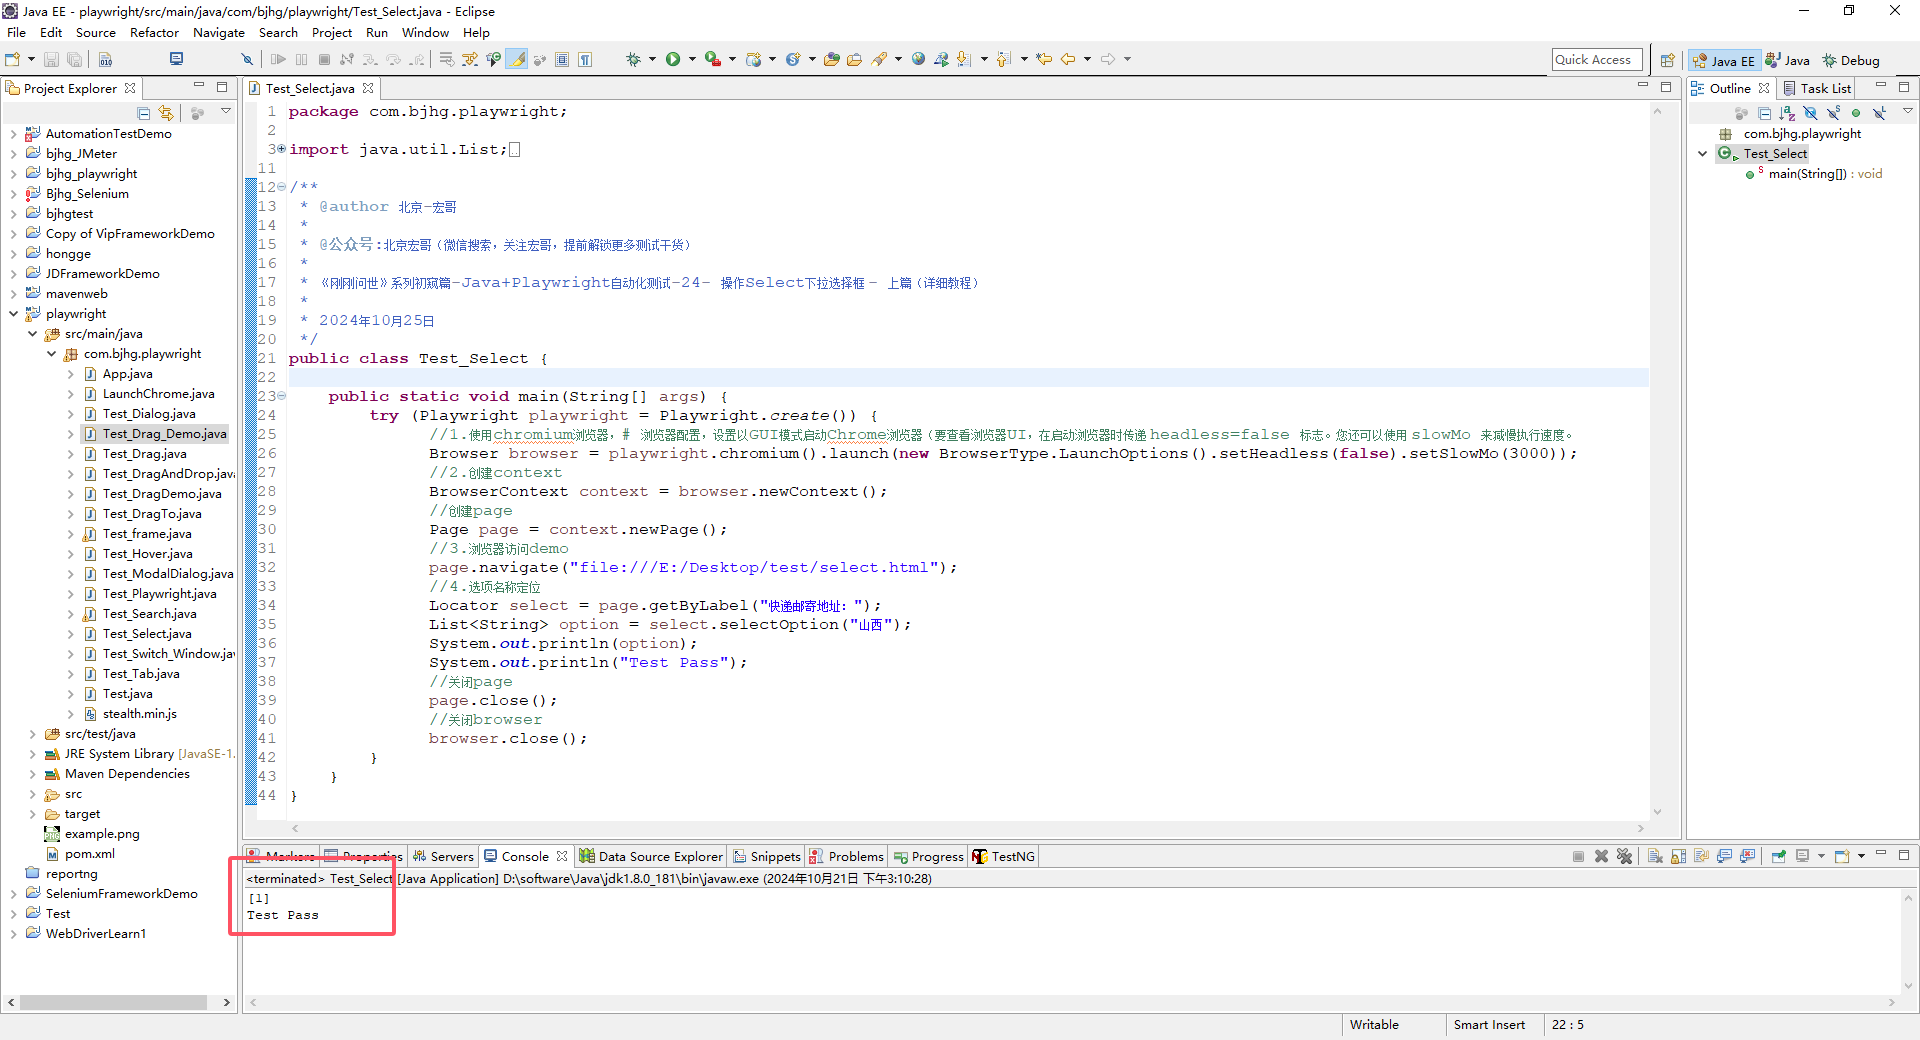Toggle Hide Fields in Outline toolbar

[x=1810, y=113]
